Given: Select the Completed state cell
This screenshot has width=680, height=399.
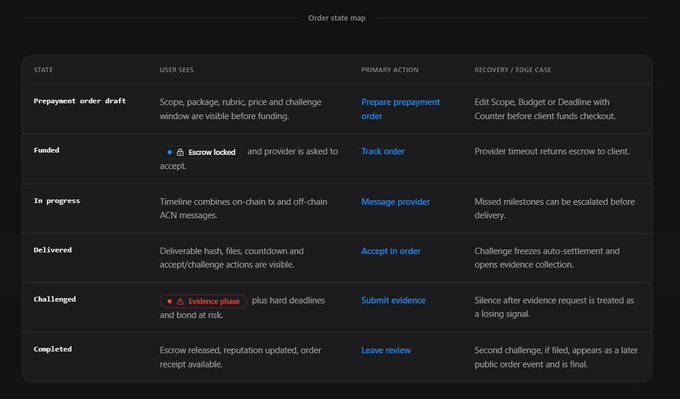Looking at the screenshot, I should pos(53,349).
